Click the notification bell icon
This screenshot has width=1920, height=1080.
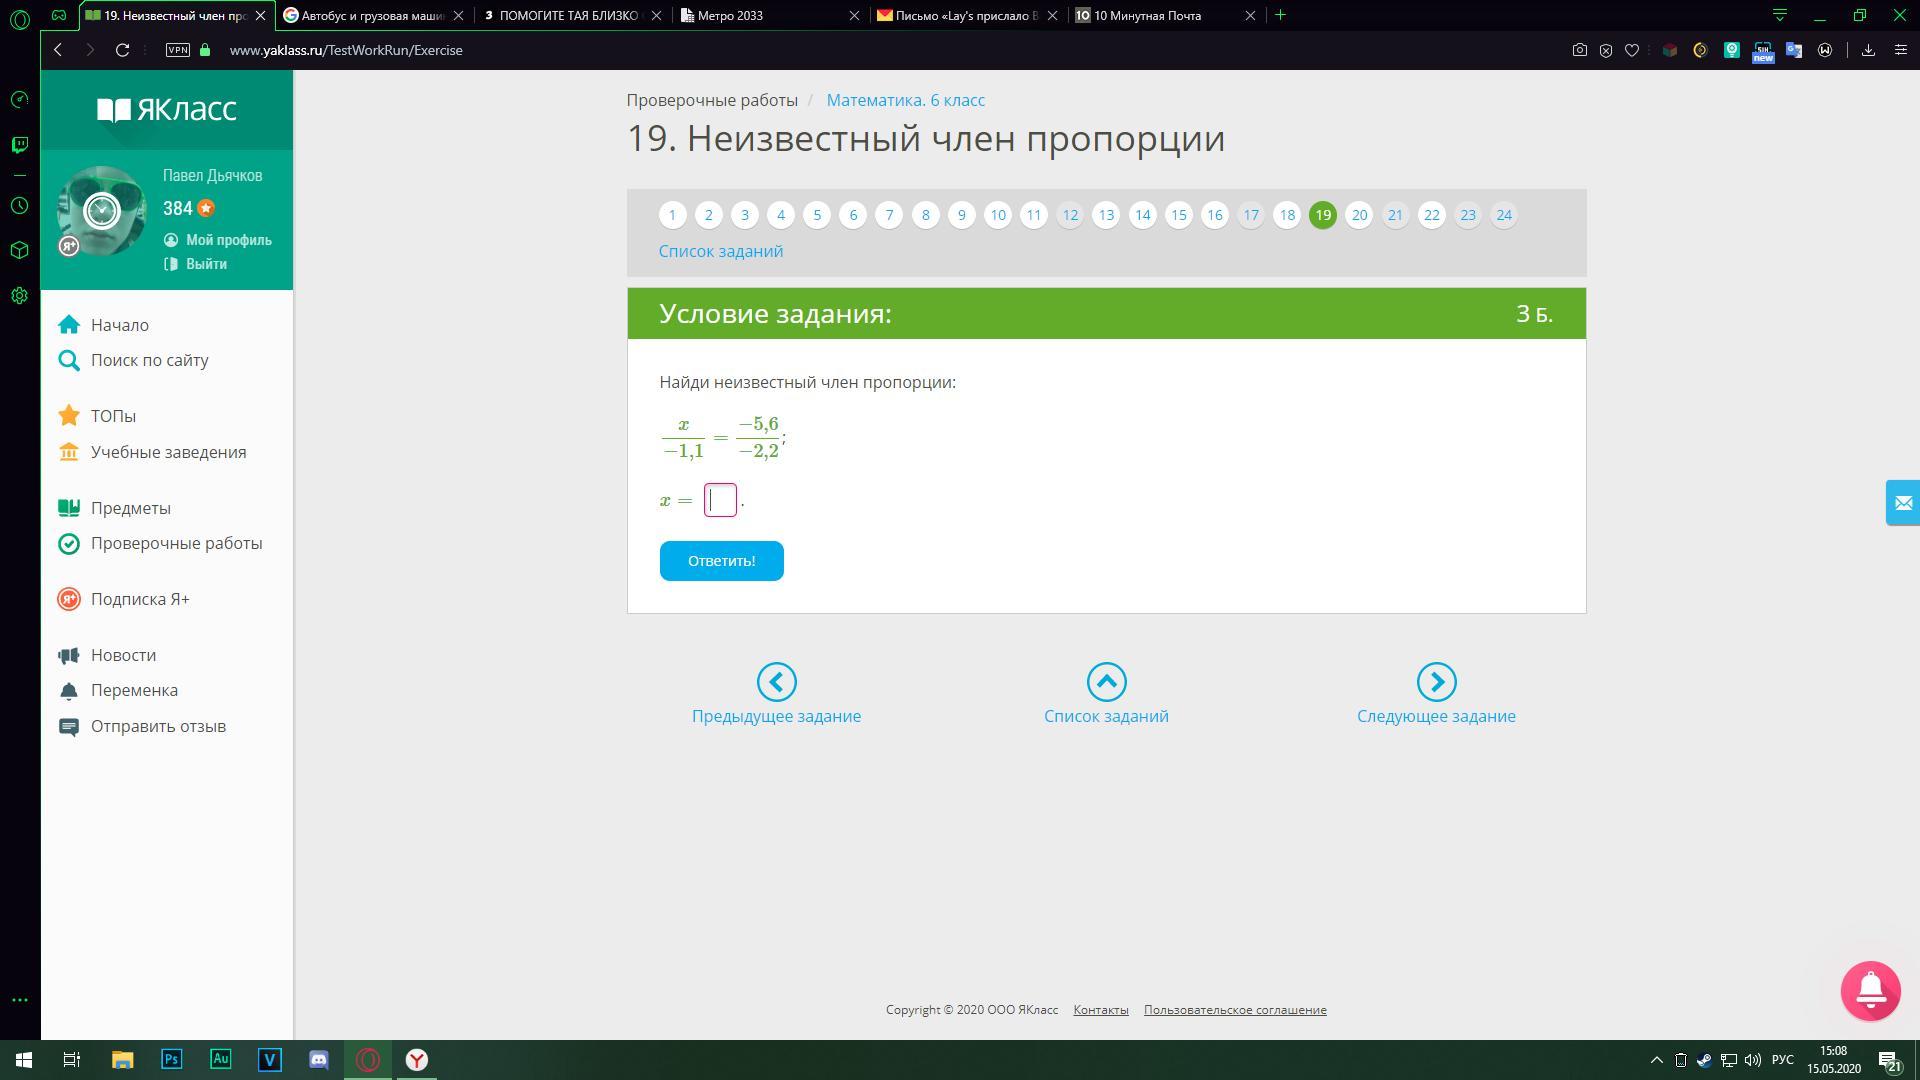point(1870,990)
